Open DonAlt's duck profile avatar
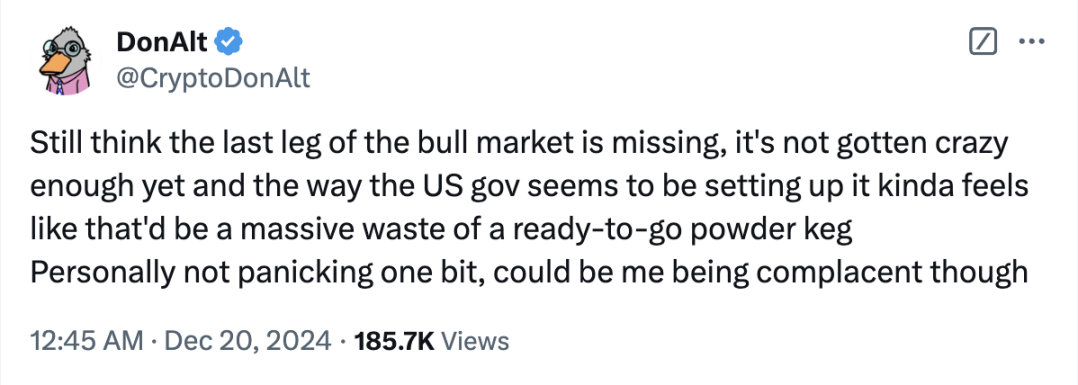The width and height of the screenshot is (1078, 385). point(66,62)
